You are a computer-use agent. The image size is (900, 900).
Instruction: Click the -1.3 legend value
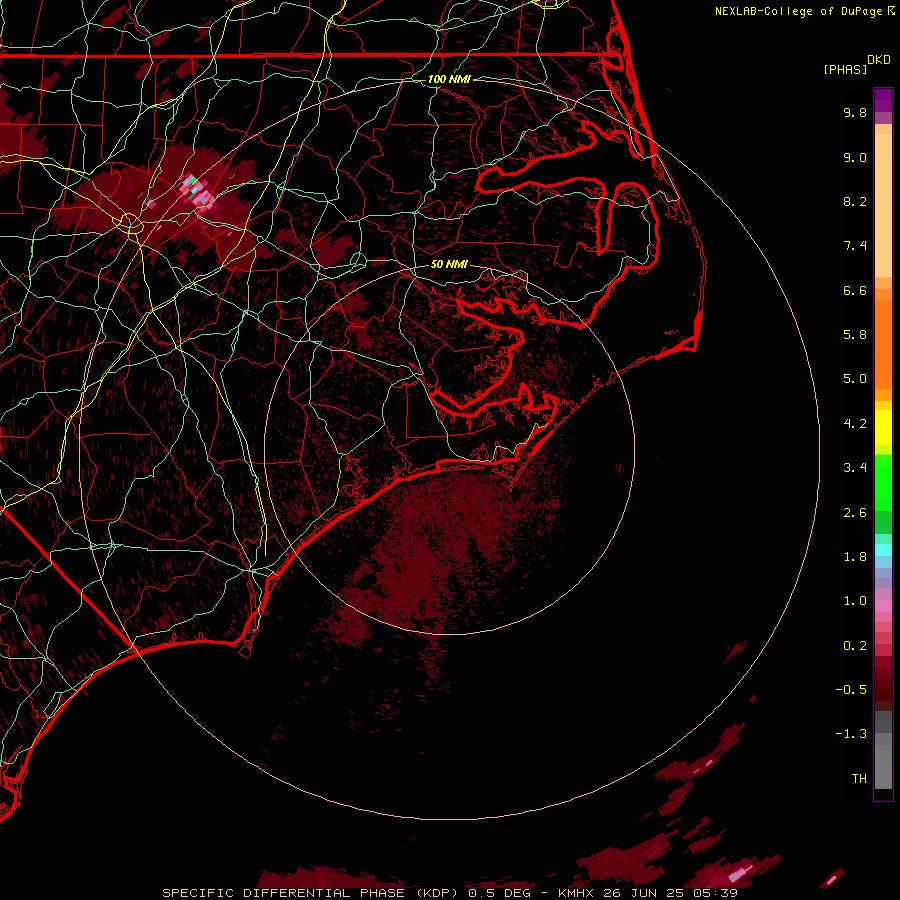click(x=851, y=734)
